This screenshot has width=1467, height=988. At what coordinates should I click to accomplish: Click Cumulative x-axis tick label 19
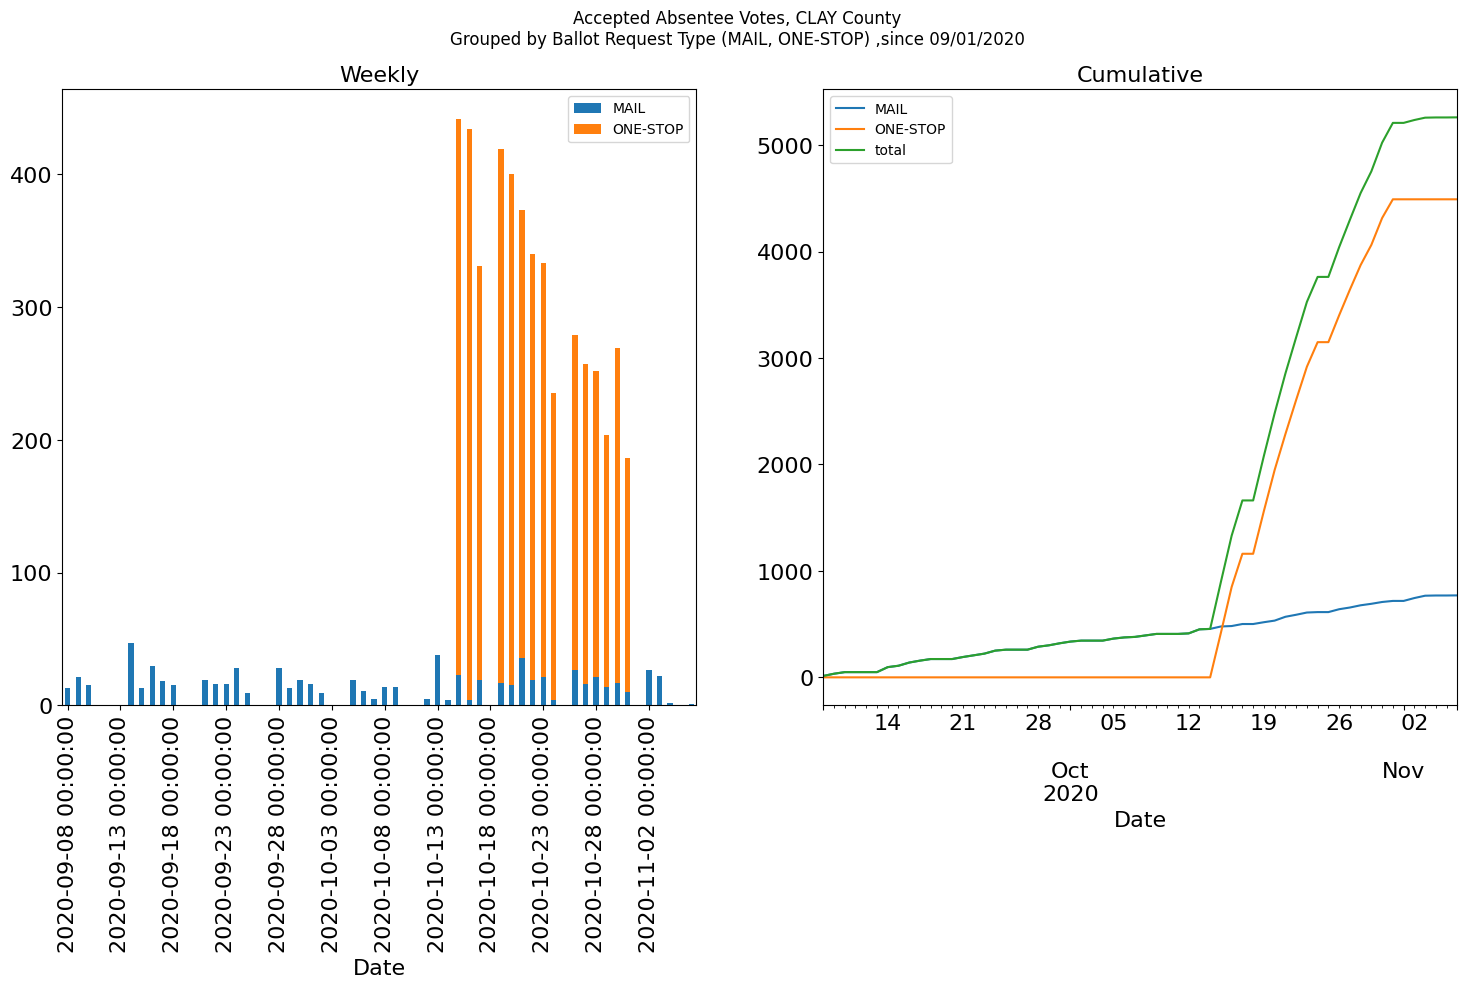[x=1264, y=723]
